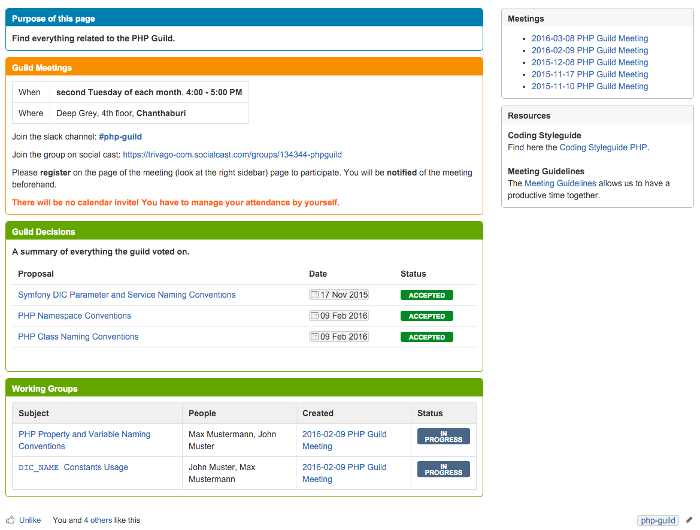
Task: Click the Meetings sidebar heading
Action: 526,19
